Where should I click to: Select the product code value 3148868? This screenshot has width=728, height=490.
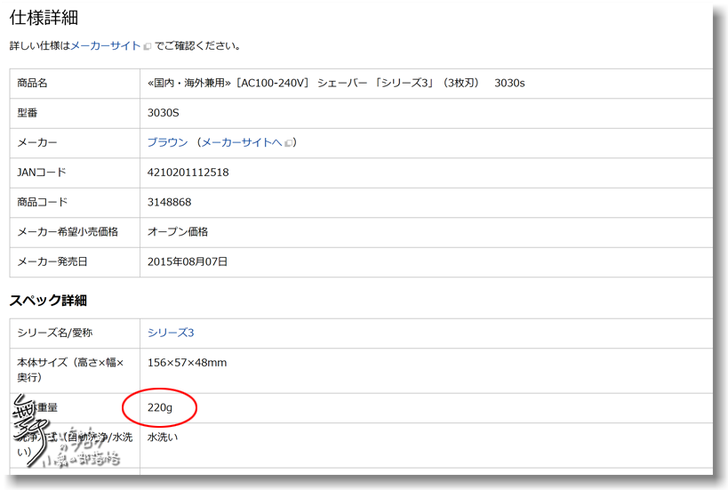point(169,202)
